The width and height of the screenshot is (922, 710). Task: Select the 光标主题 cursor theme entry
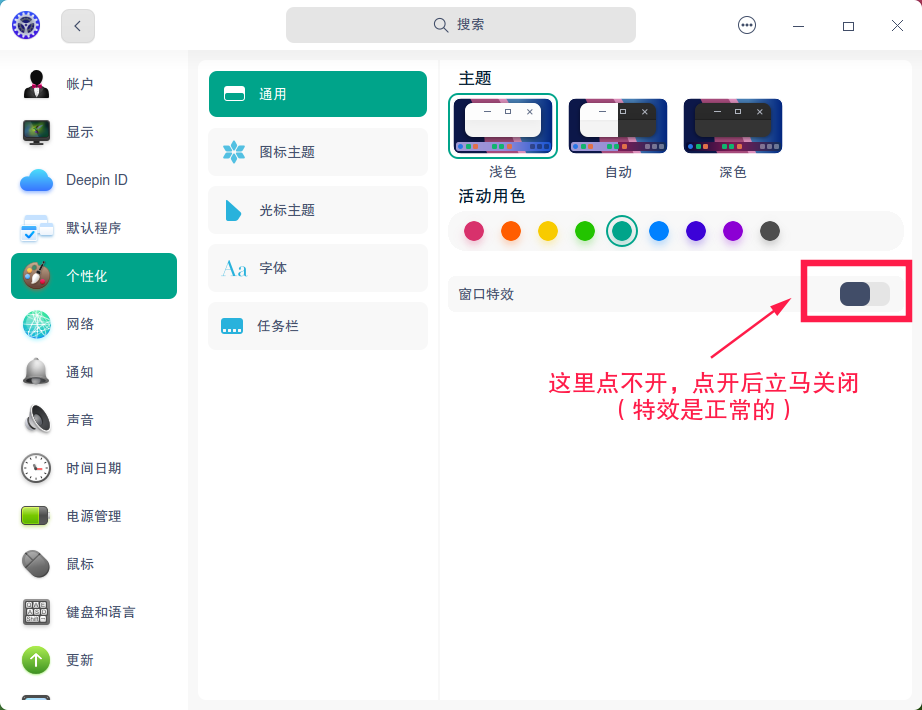point(317,210)
